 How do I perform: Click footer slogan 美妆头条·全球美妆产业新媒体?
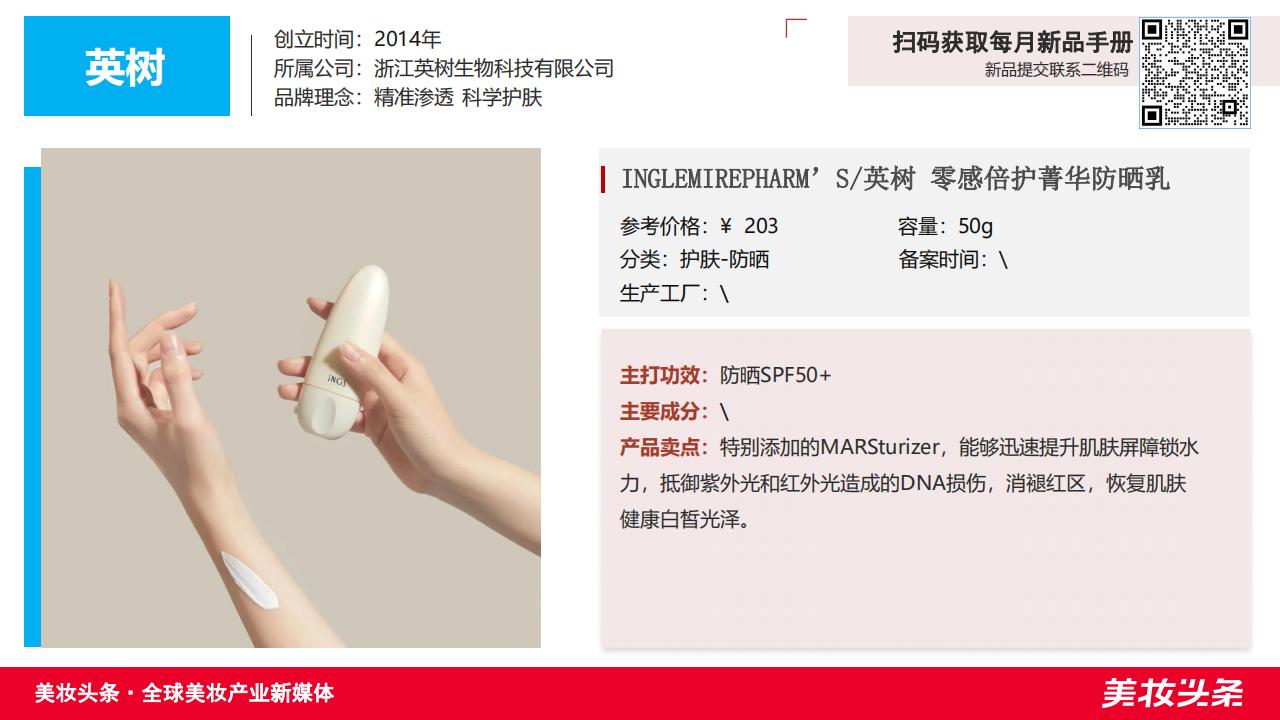(x=184, y=693)
